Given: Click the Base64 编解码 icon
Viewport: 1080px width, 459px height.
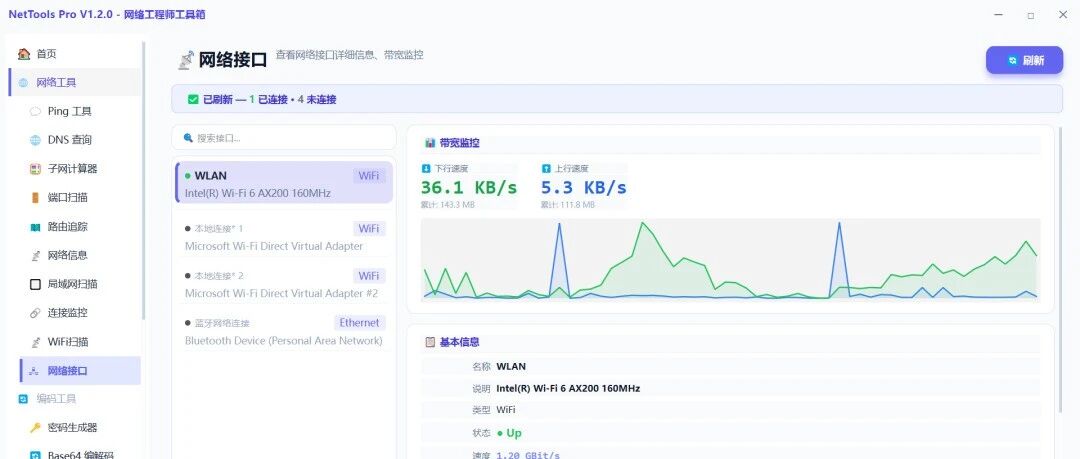Looking at the screenshot, I should pyautogui.click(x=35, y=455).
